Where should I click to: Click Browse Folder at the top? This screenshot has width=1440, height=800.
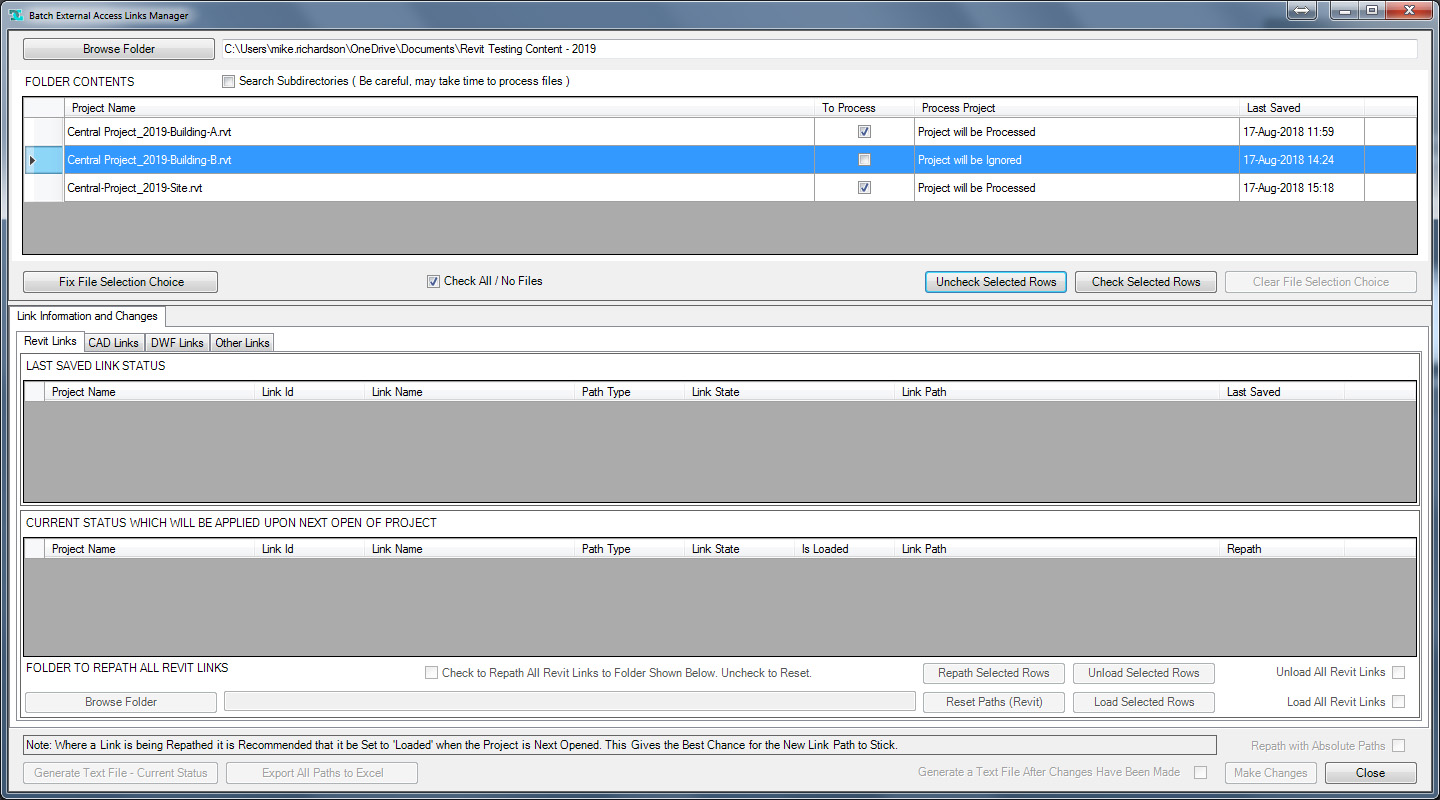click(118, 48)
